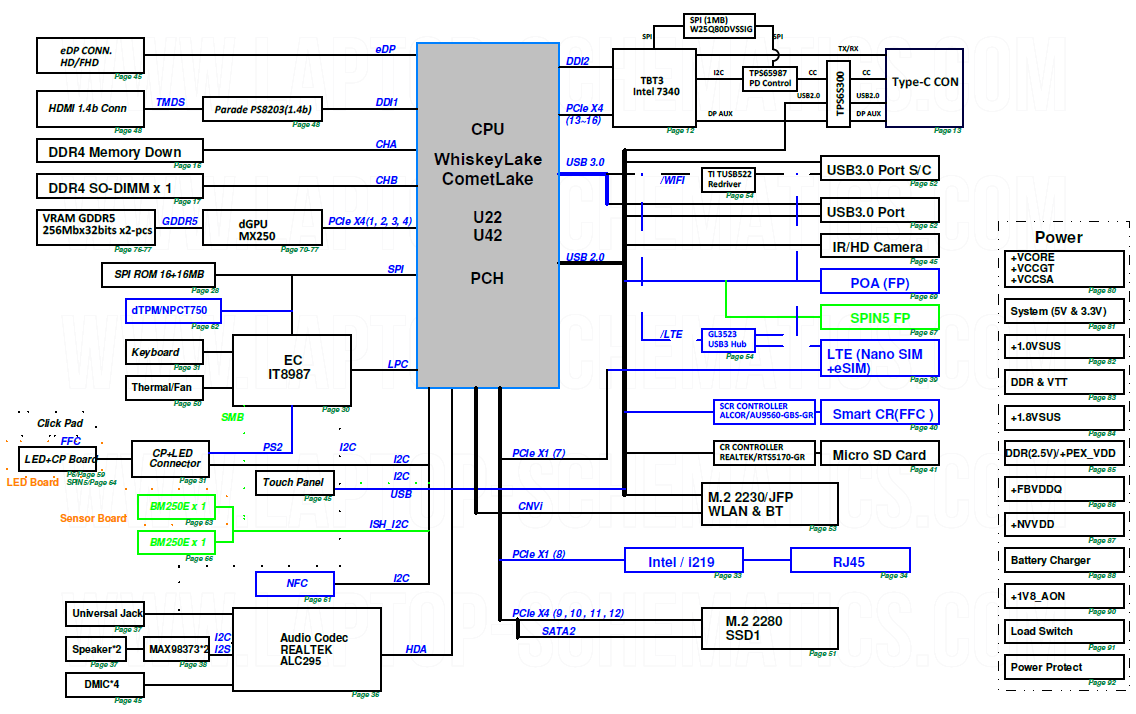Select the Type-C CON block
Image resolution: width=1136 pixels, height=714 pixels.
pos(924,88)
